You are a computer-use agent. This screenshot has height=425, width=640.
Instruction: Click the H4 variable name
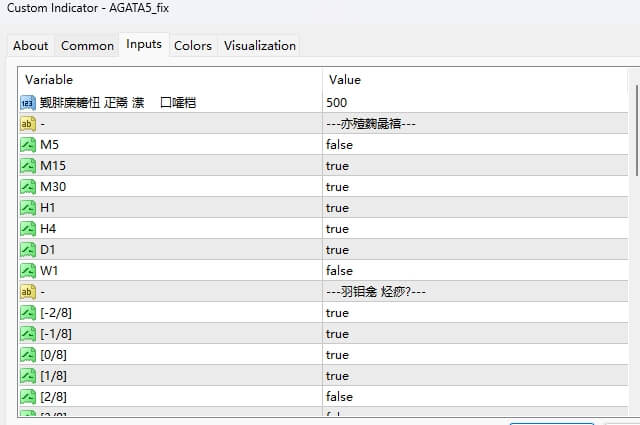48,229
